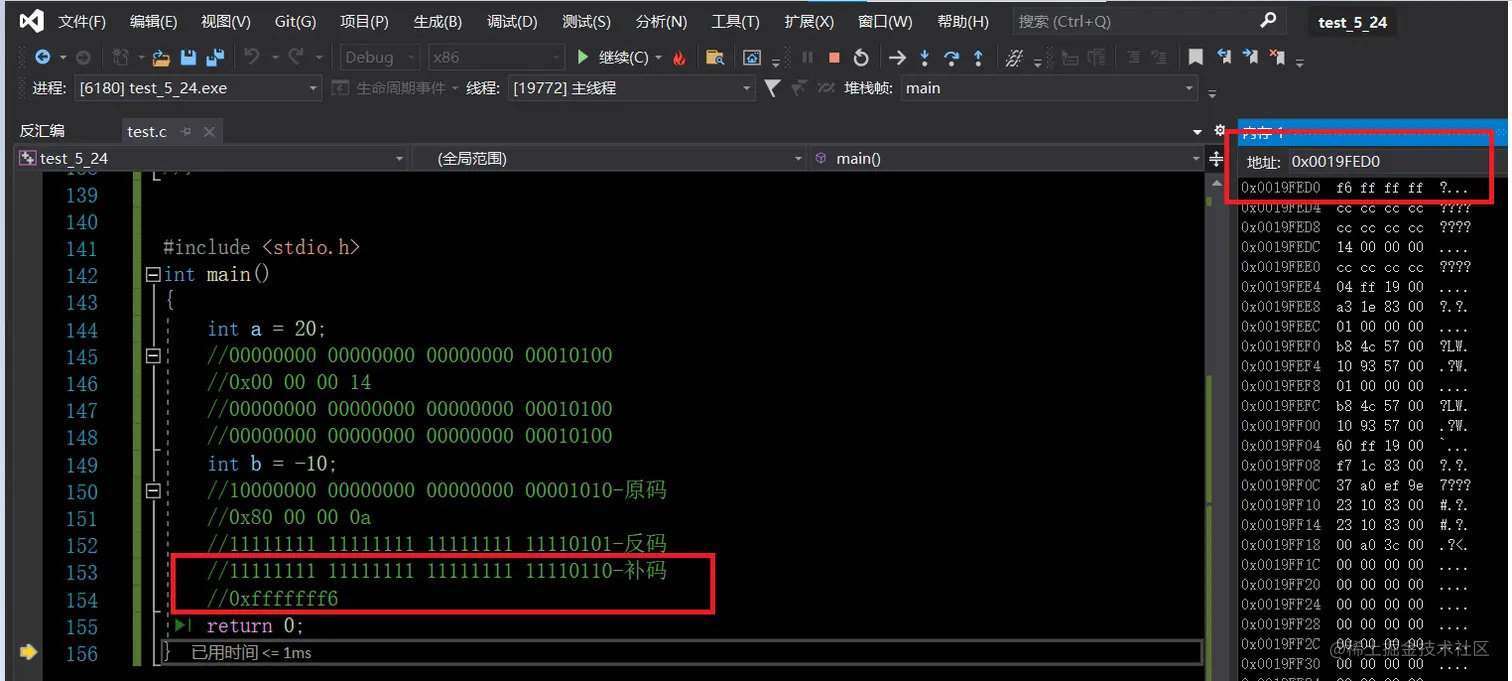Click line 155 'return 0;'

255,626
